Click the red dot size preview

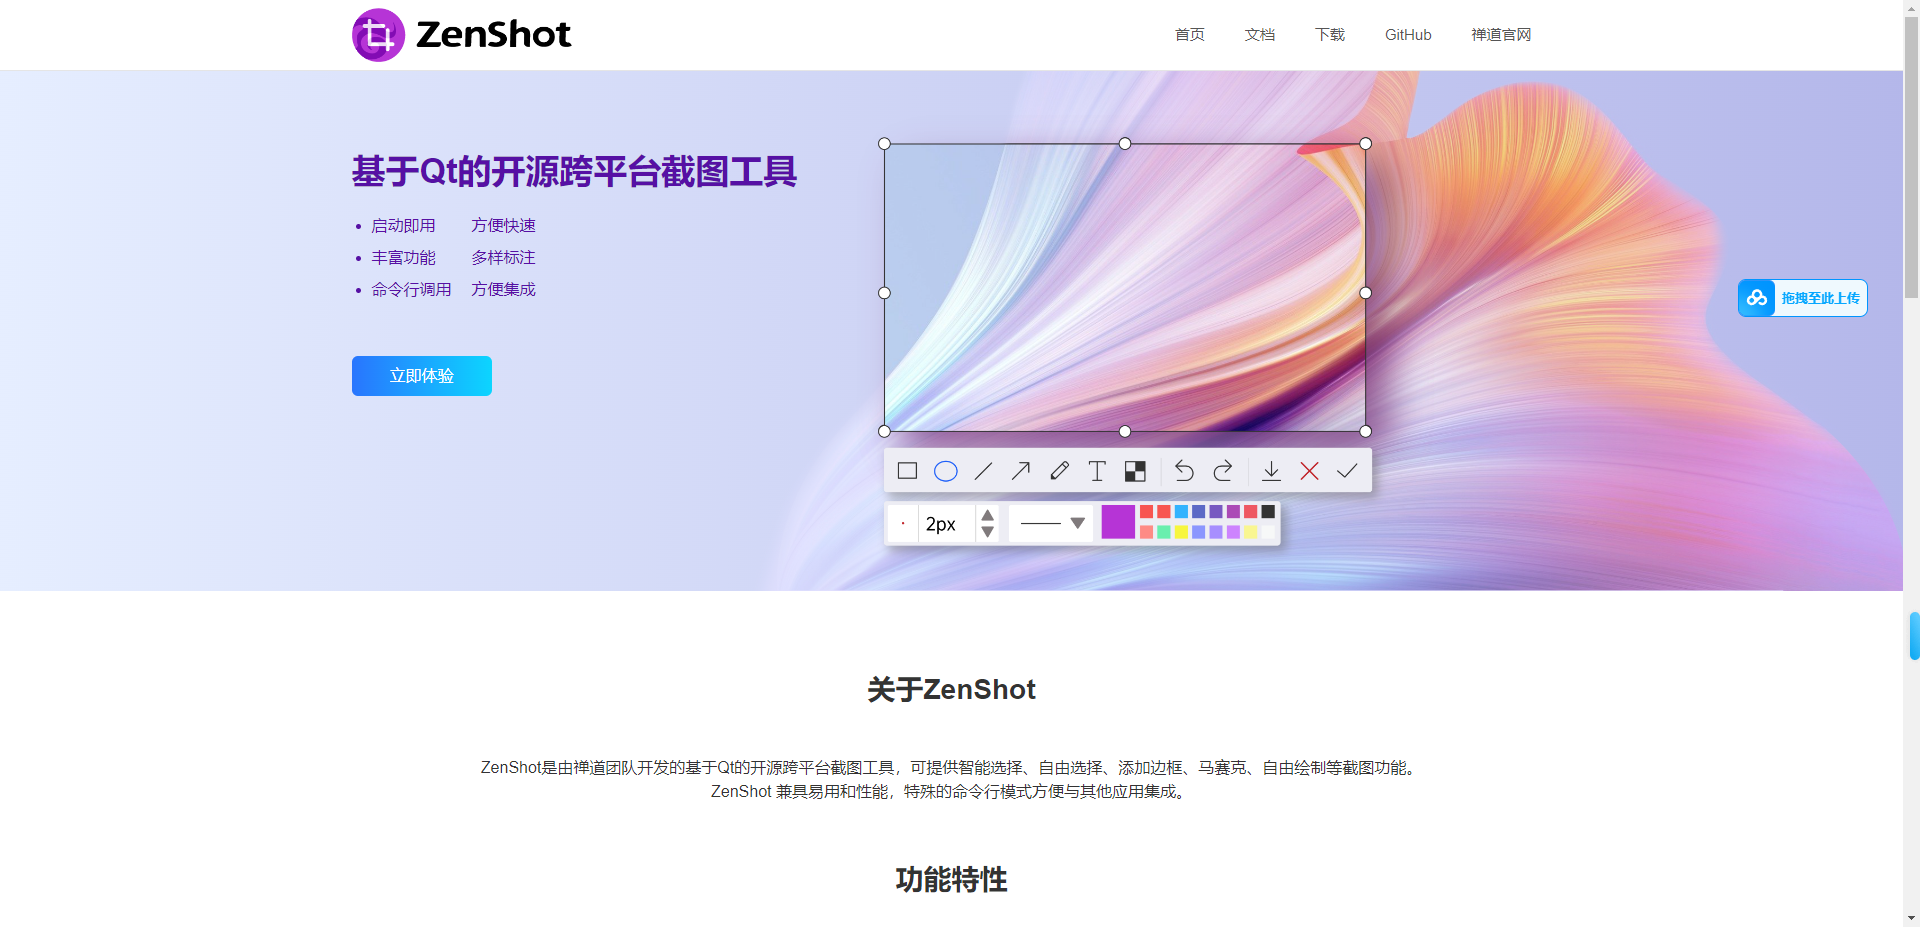(x=903, y=523)
